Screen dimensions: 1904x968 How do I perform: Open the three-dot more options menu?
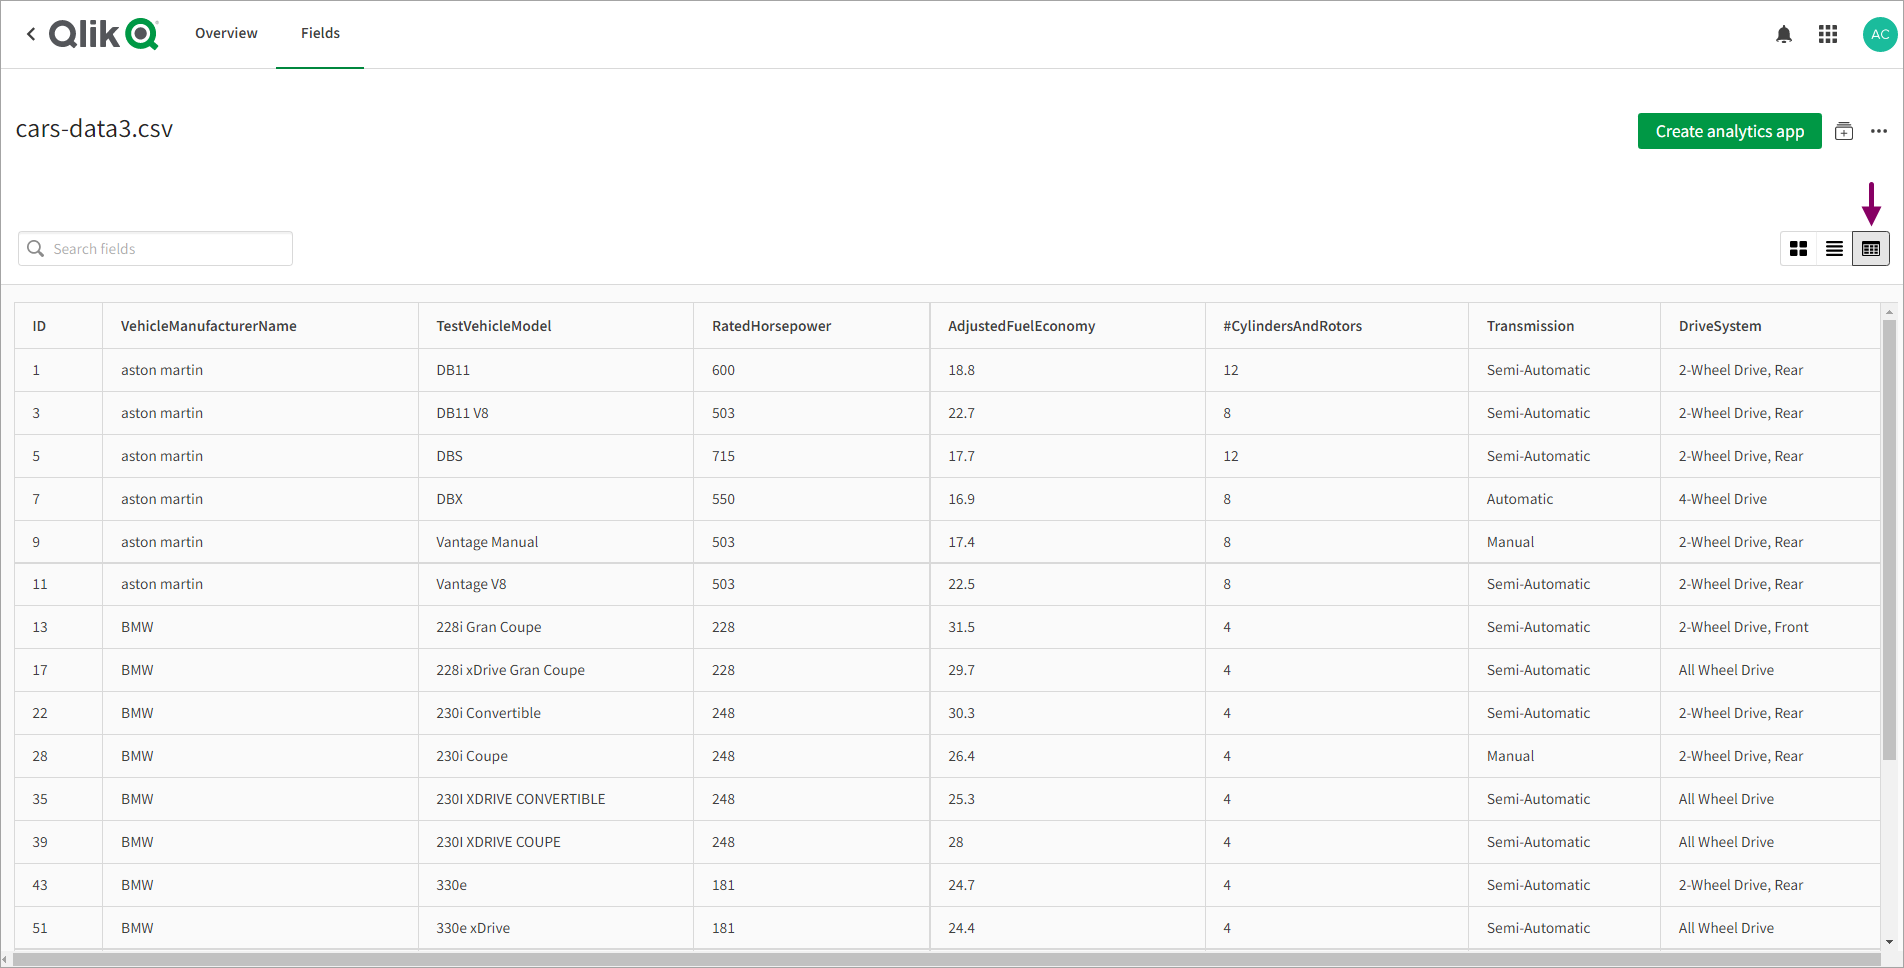[x=1879, y=131]
